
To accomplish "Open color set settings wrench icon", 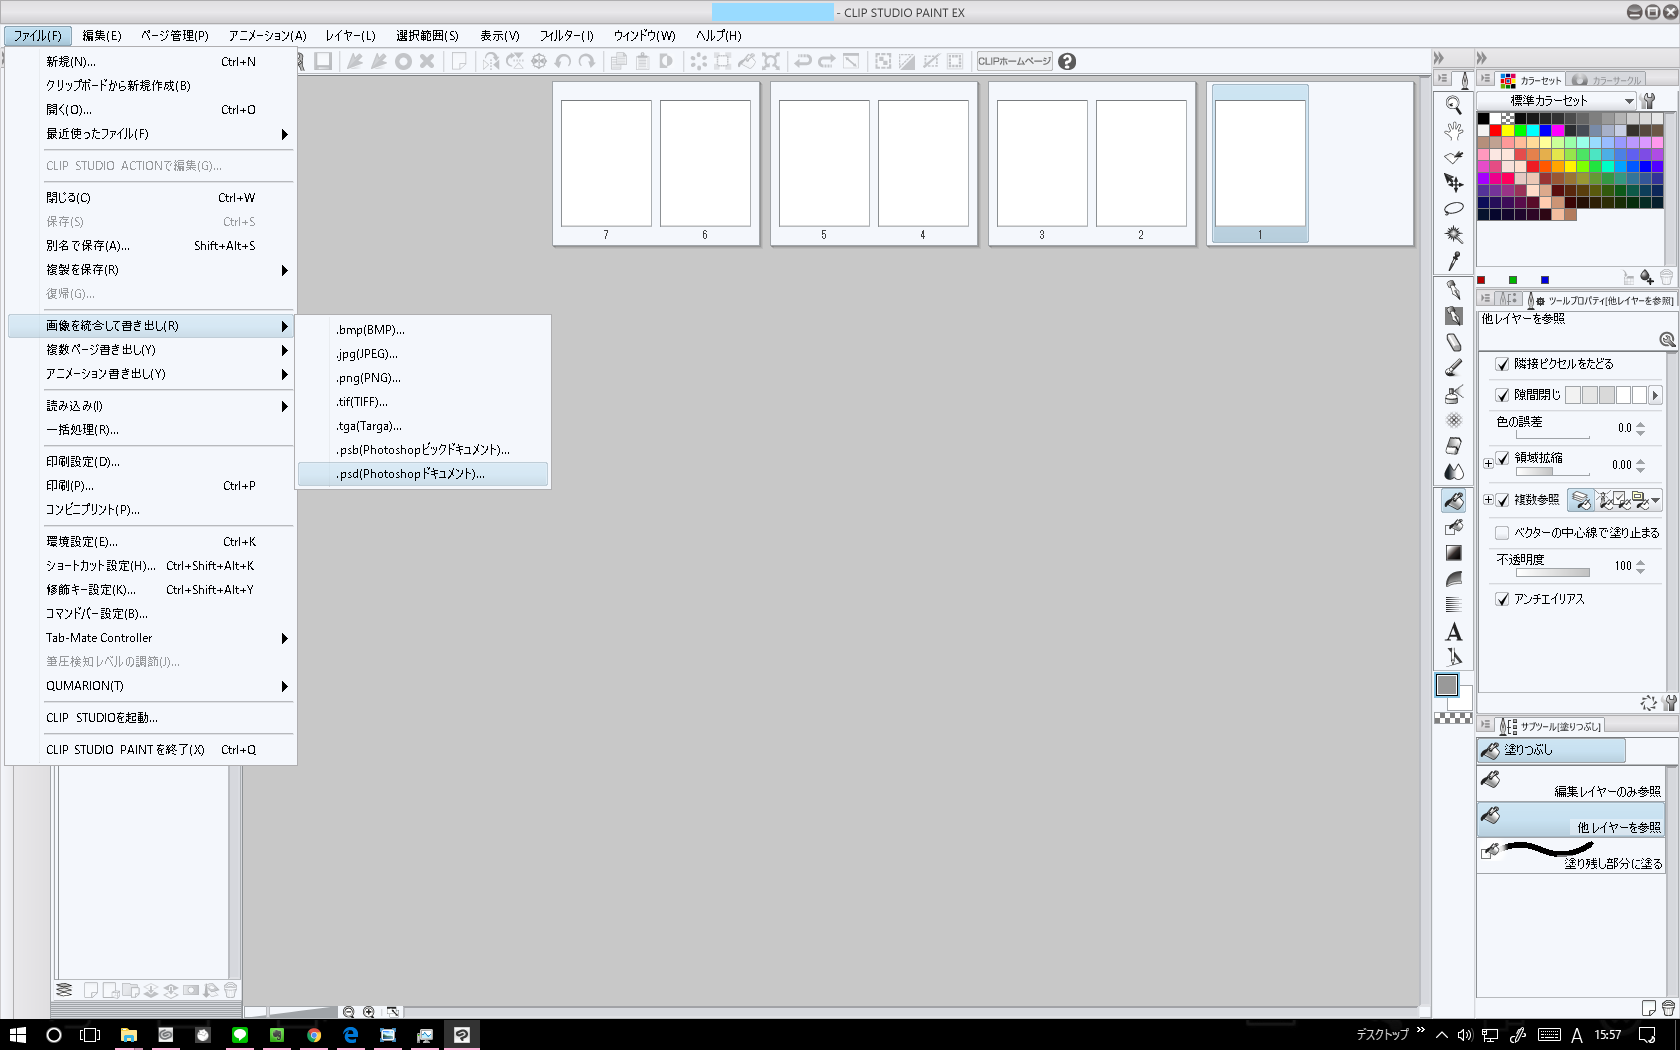I will click(1649, 101).
